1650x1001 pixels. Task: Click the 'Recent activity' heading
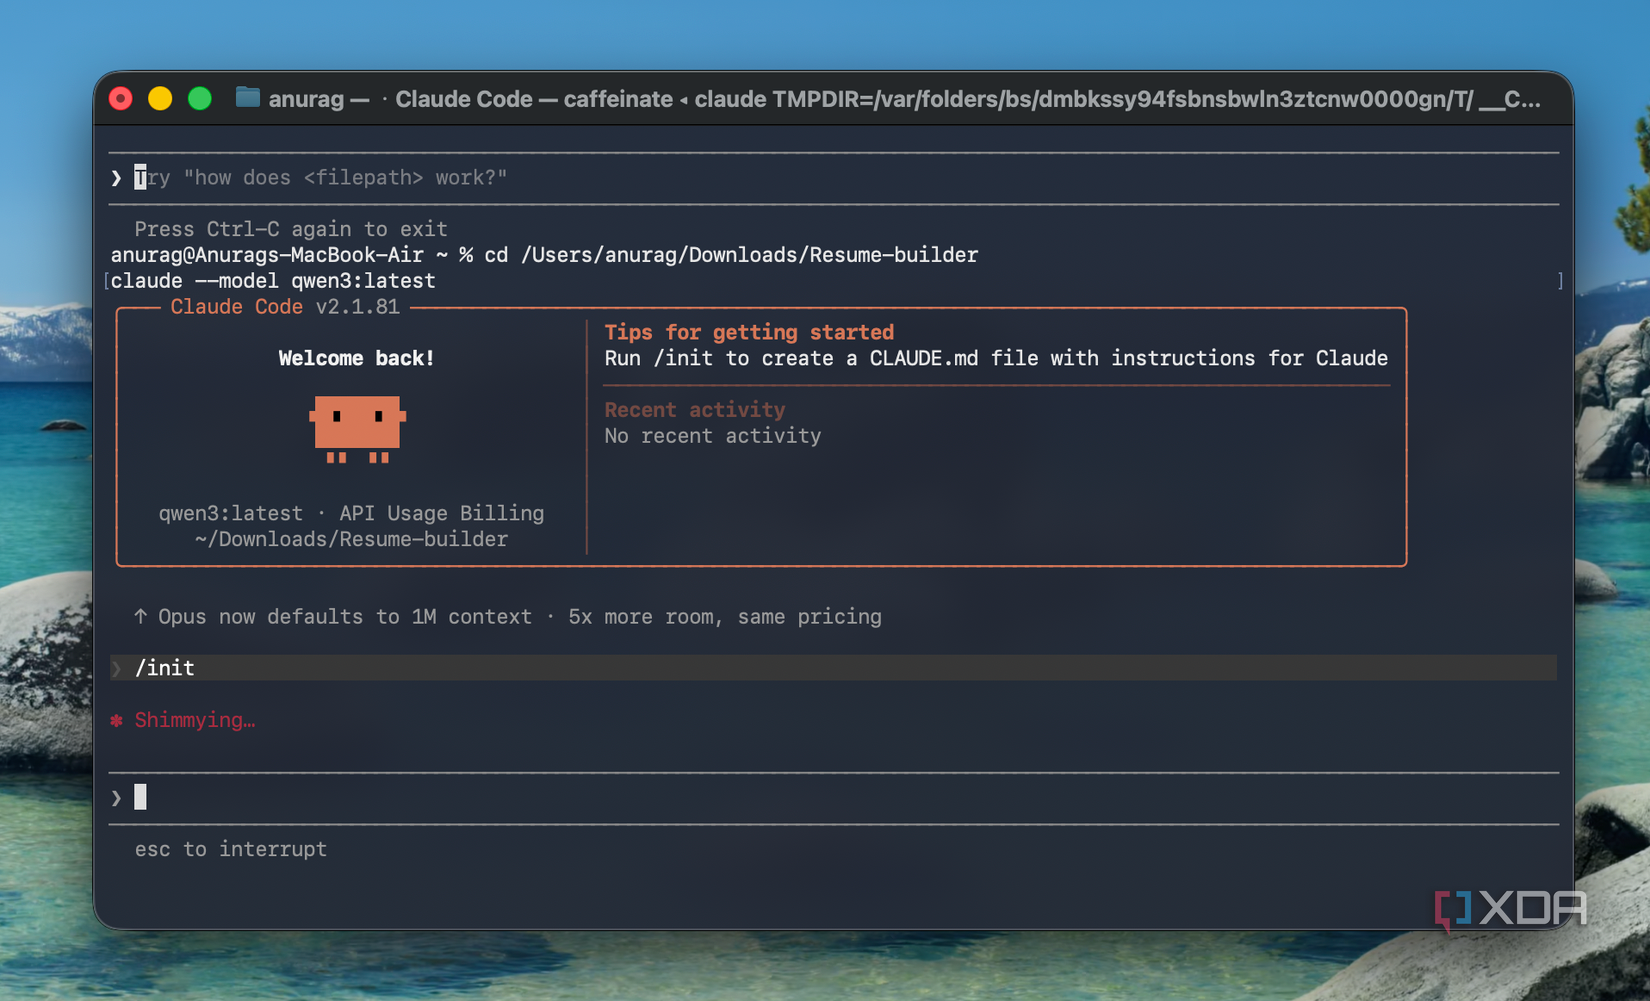695,410
